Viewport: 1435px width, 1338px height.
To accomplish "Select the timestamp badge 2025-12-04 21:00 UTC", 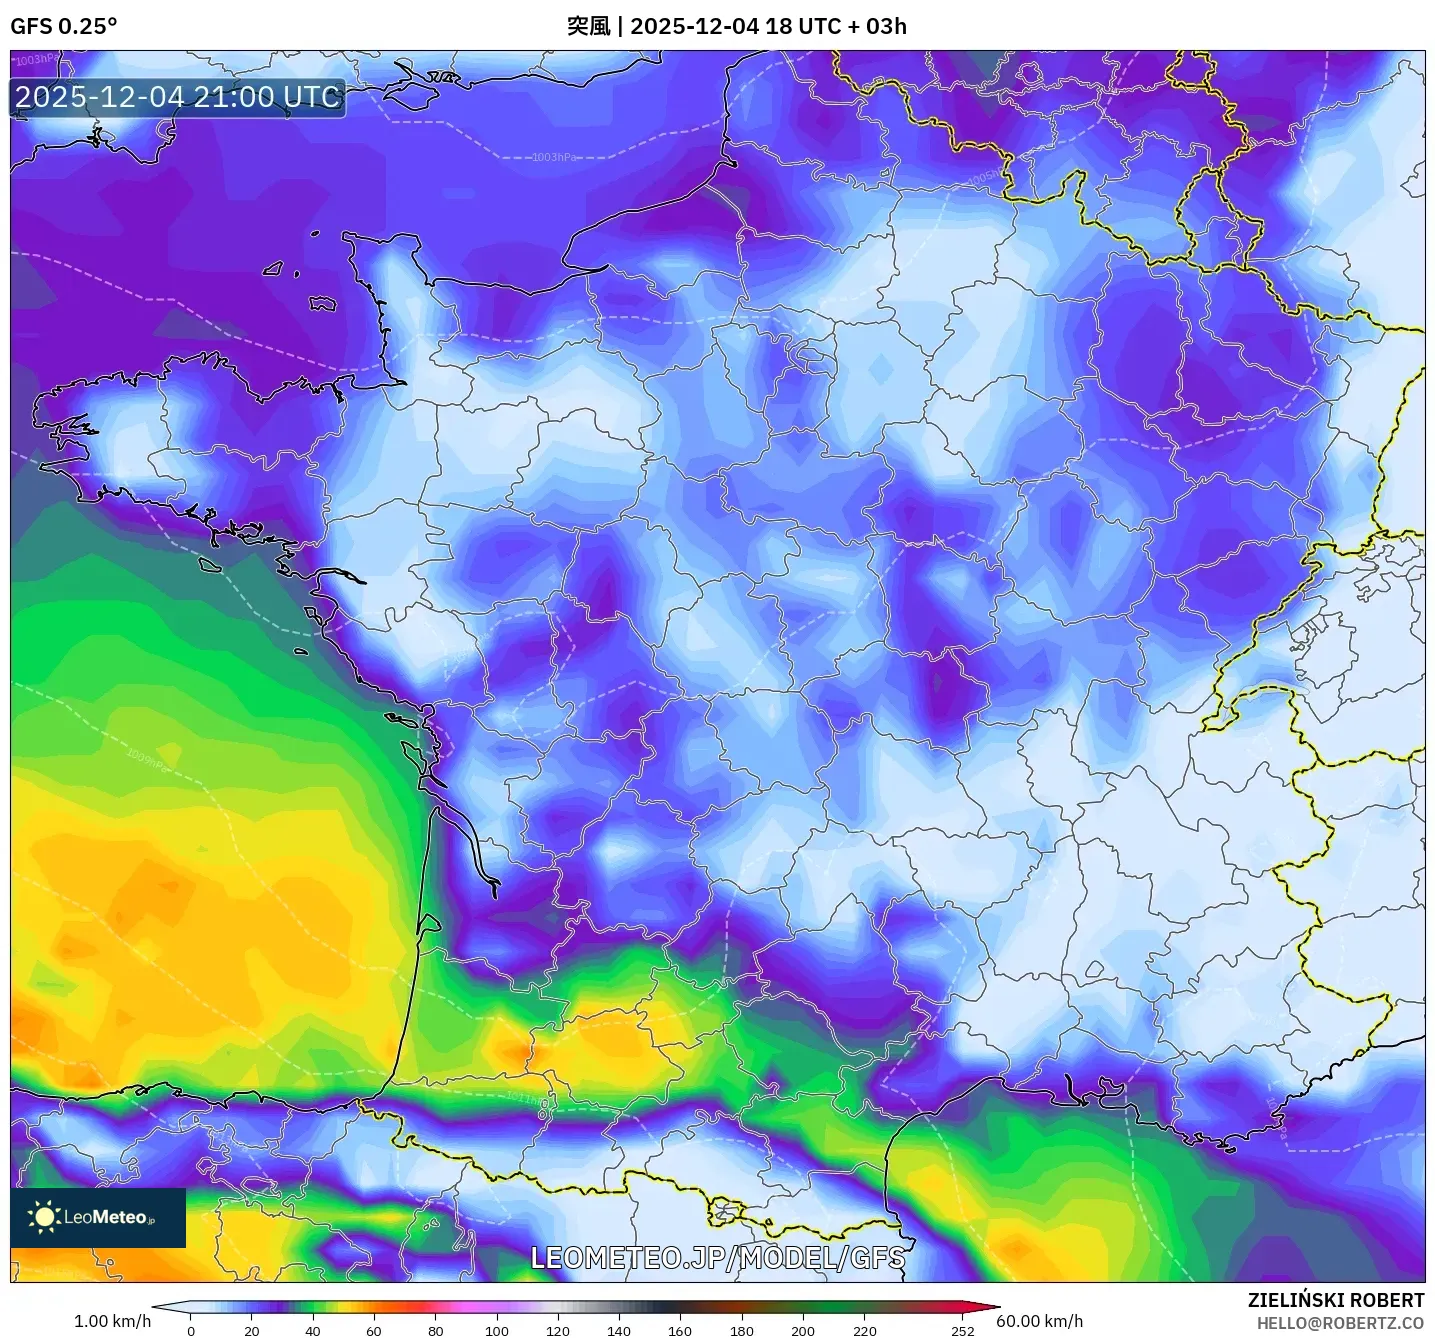I will point(176,97).
